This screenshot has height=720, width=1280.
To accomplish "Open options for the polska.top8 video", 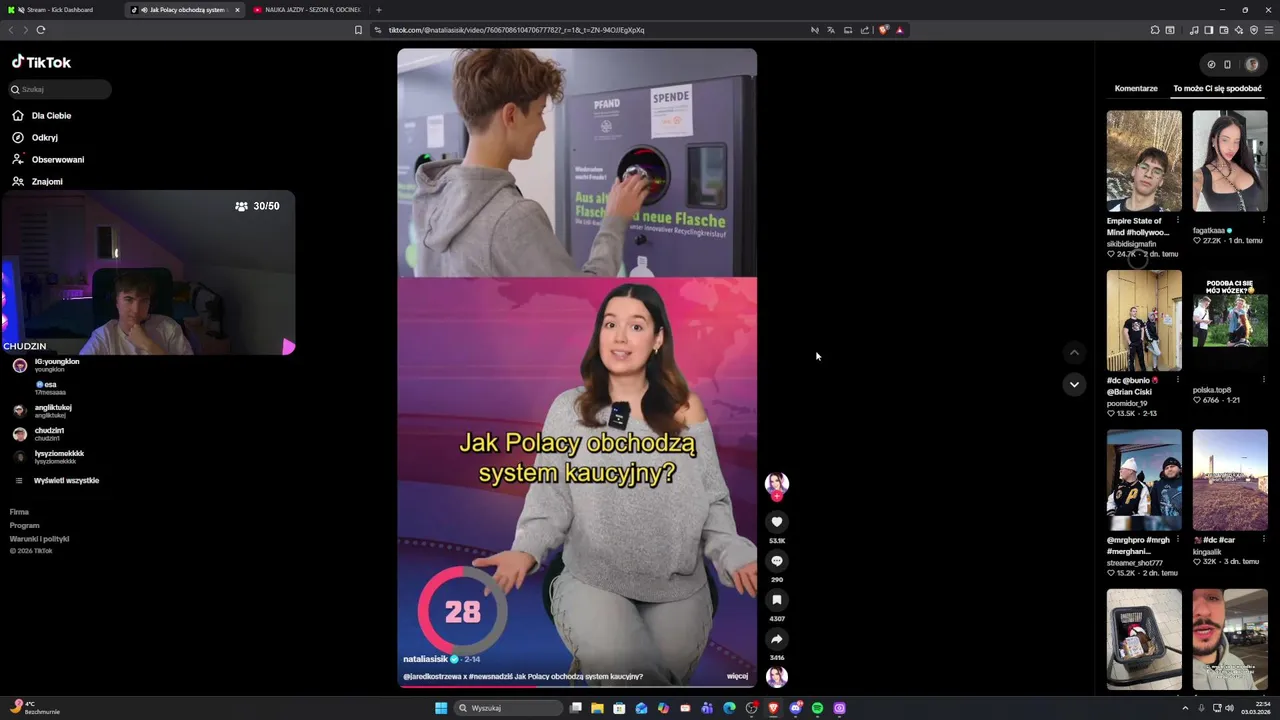I will 1263,380.
